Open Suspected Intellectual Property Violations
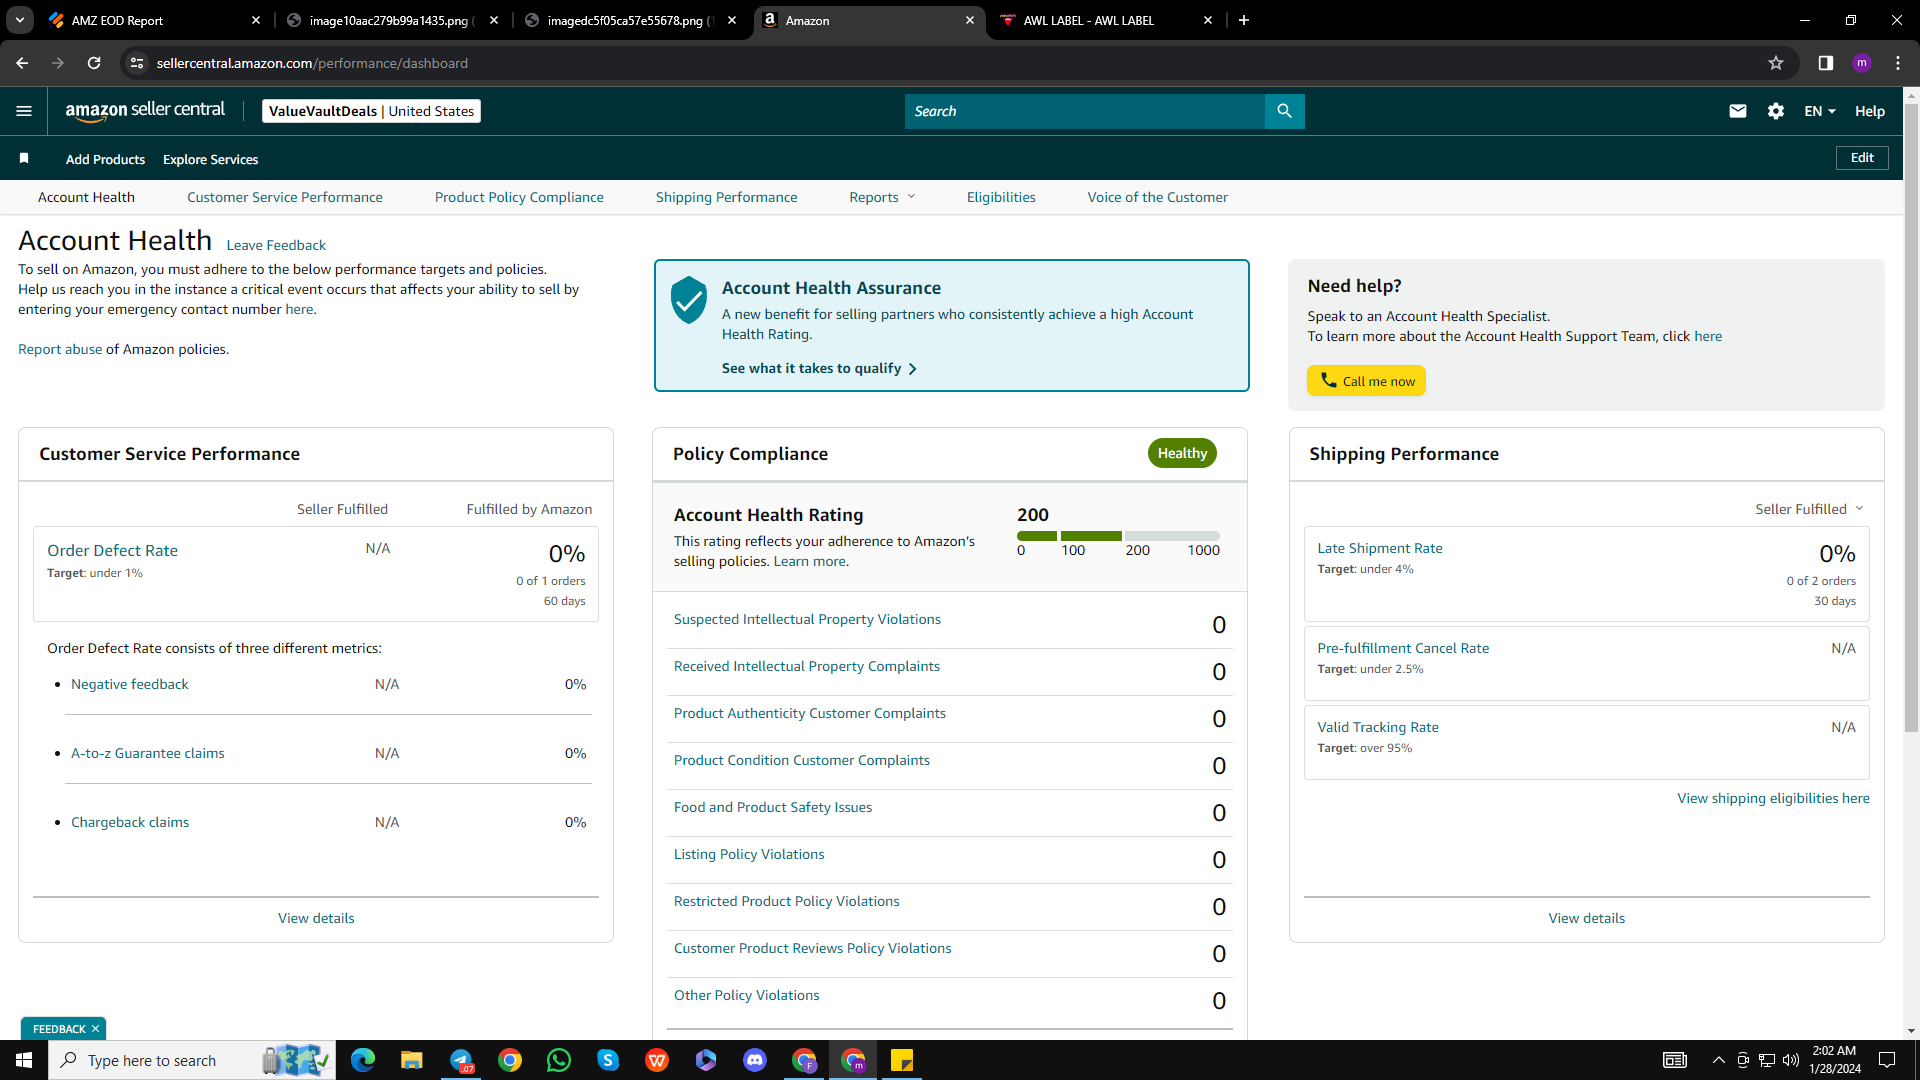The width and height of the screenshot is (1920, 1080). point(807,619)
